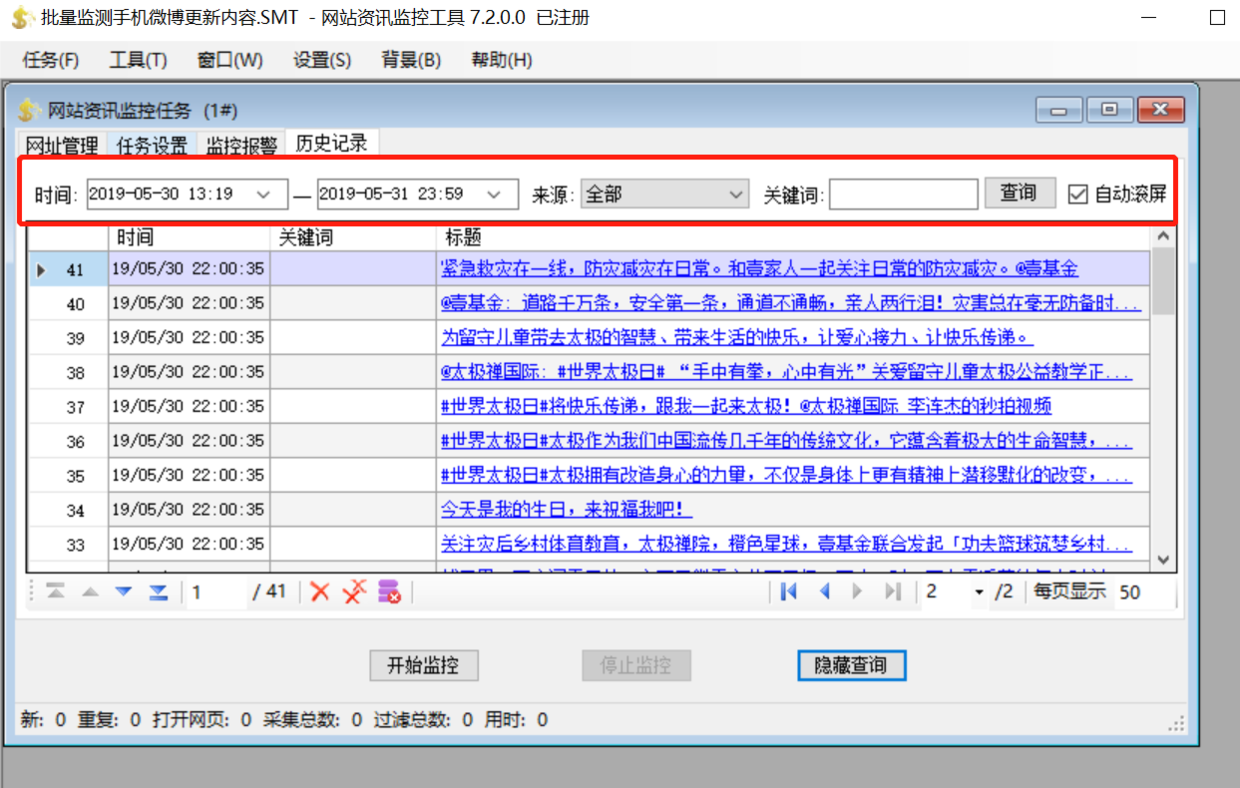The width and height of the screenshot is (1240, 788).
Task: Open the page number dropdown showing 2
Action: (x=978, y=592)
